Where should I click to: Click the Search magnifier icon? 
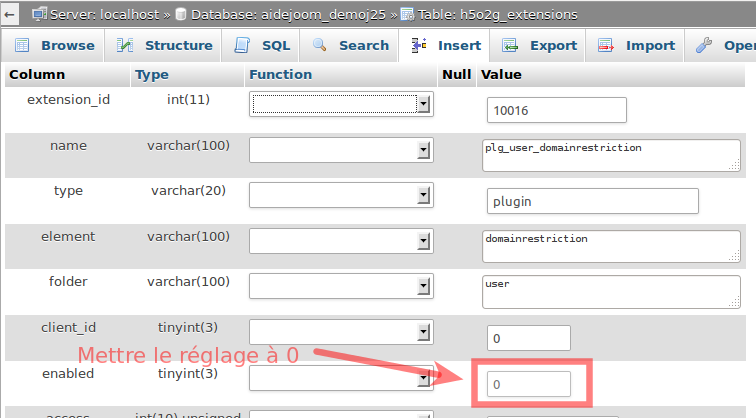320,45
